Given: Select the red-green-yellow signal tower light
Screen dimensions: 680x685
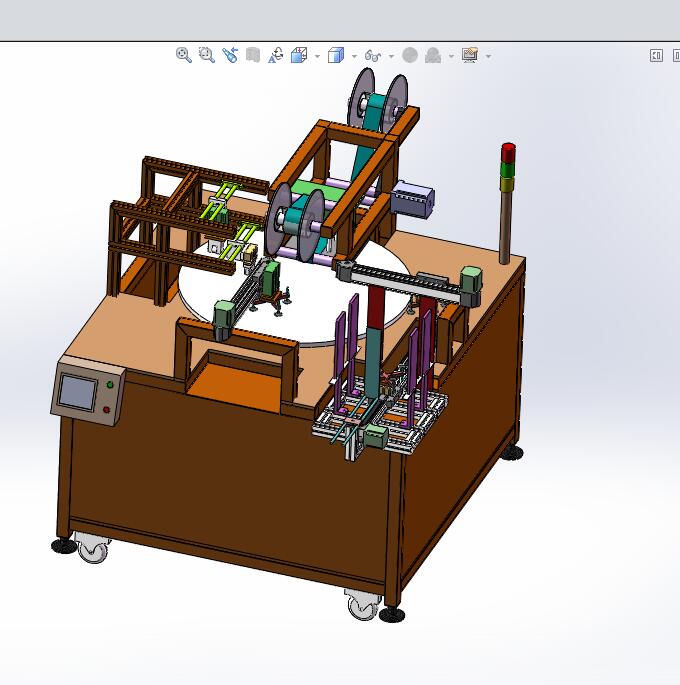Looking at the screenshot, I should [x=508, y=167].
